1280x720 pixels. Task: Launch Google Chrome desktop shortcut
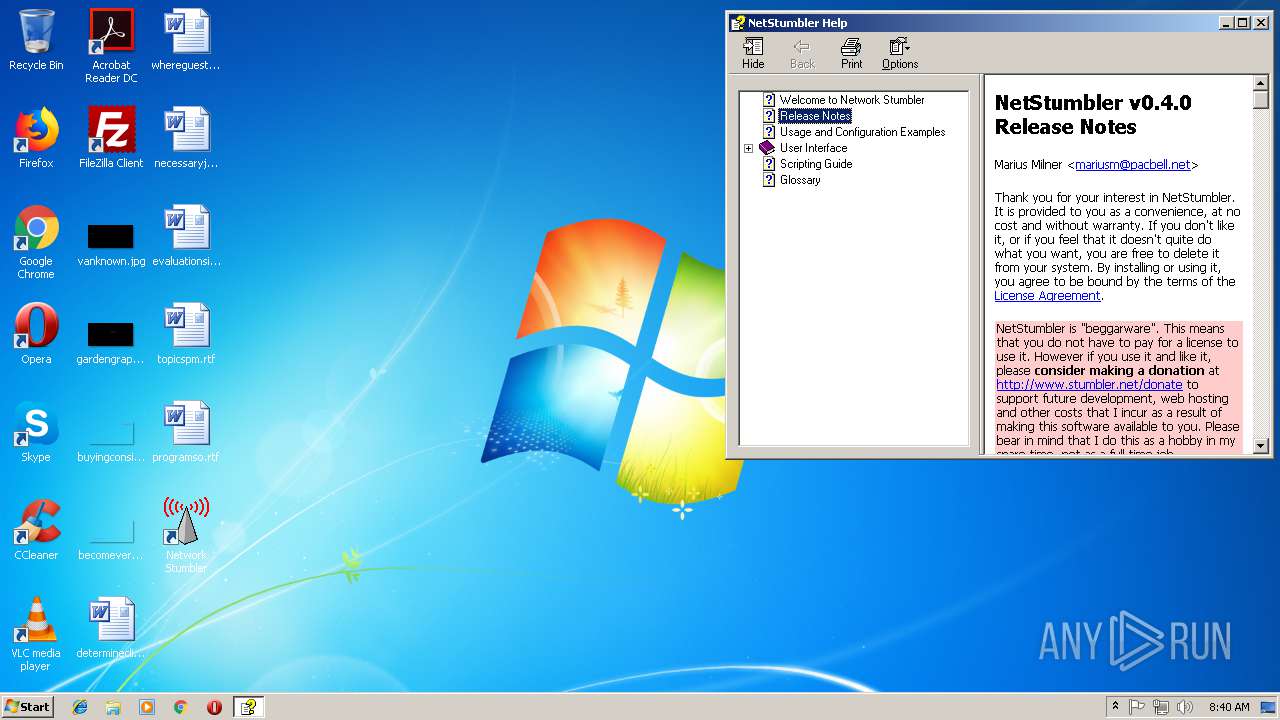pos(36,242)
